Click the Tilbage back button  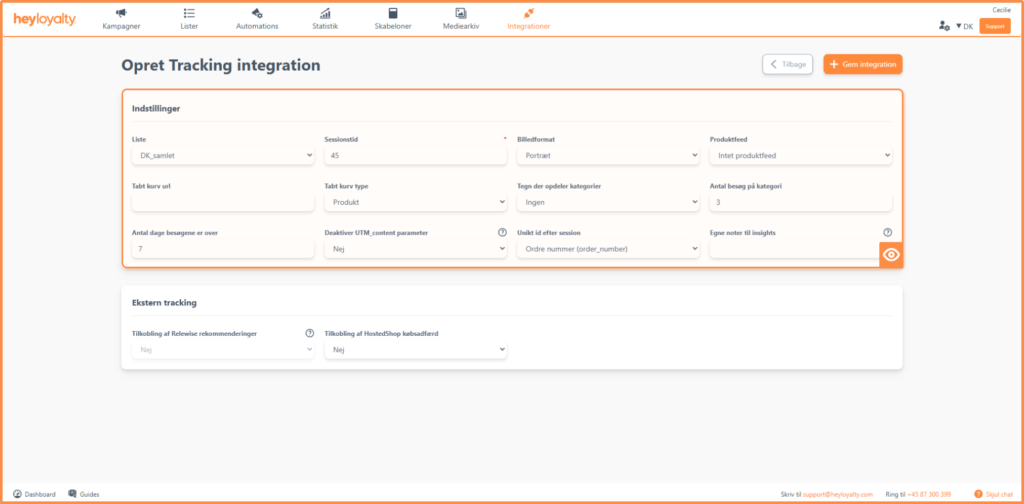pyautogui.click(x=787, y=64)
